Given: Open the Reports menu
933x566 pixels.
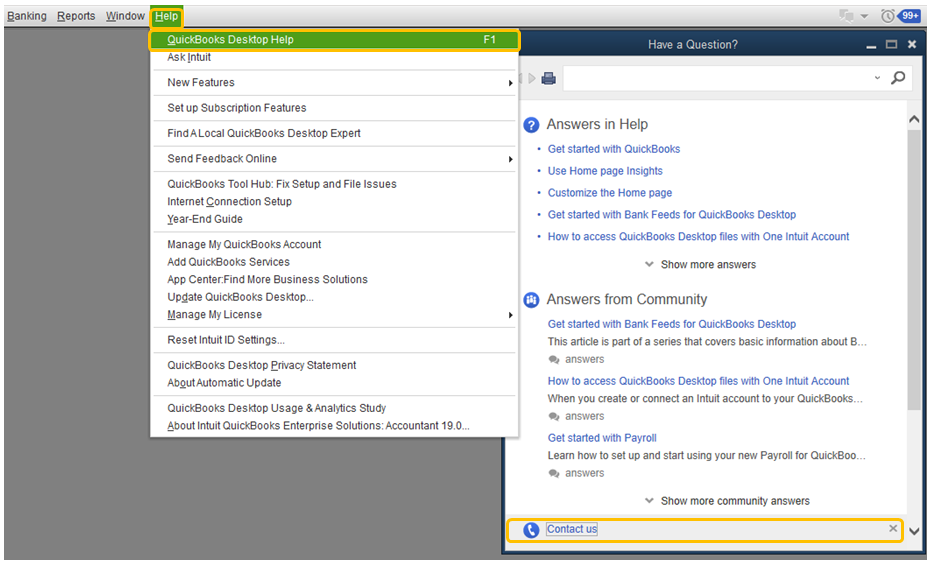Looking at the screenshot, I should point(76,16).
